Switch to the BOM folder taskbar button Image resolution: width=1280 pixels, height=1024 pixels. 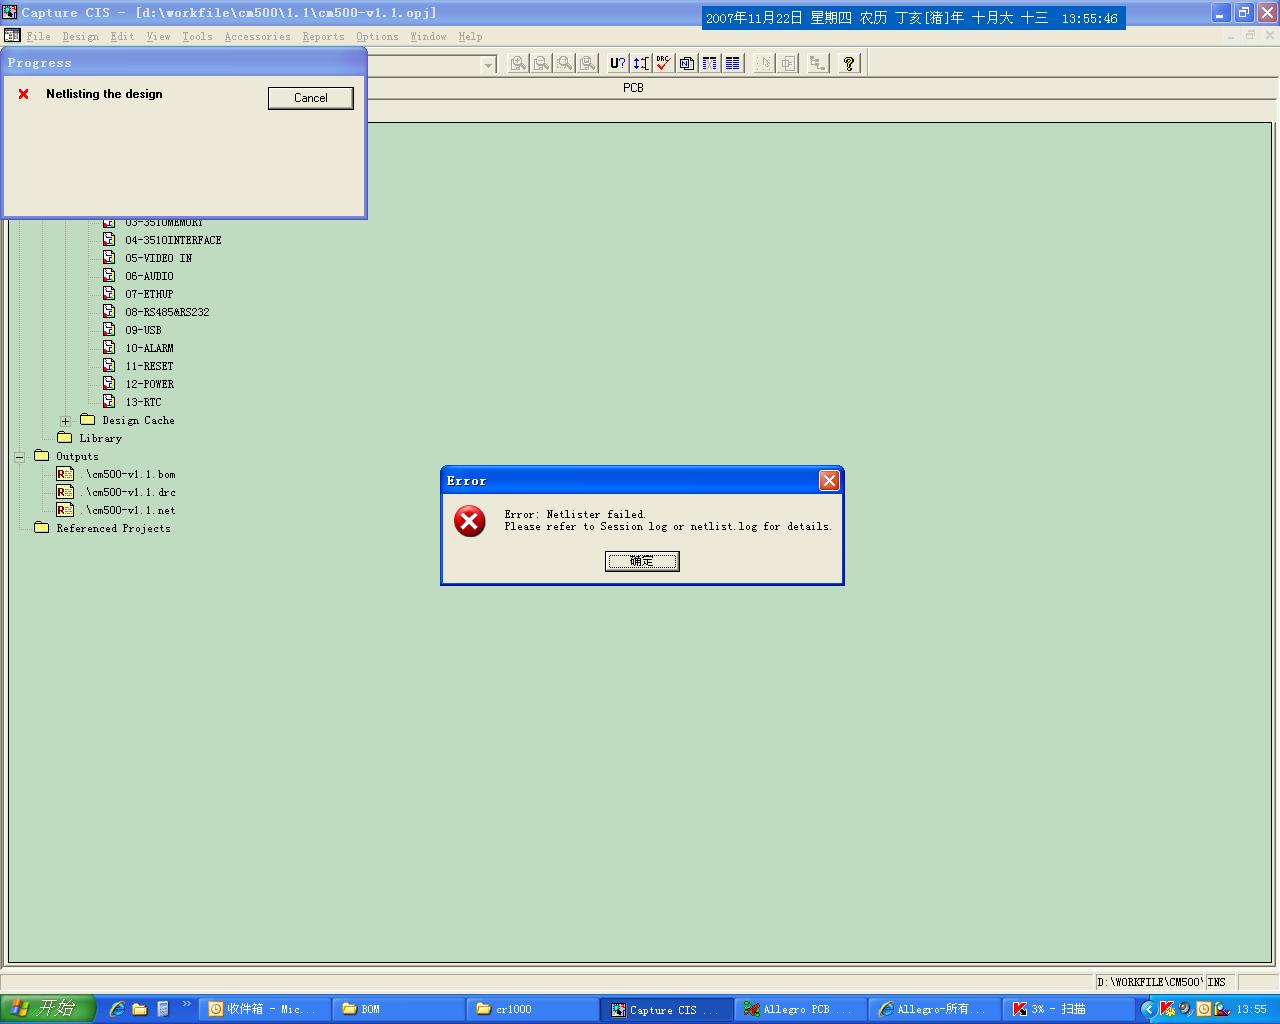click(399, 1009)
